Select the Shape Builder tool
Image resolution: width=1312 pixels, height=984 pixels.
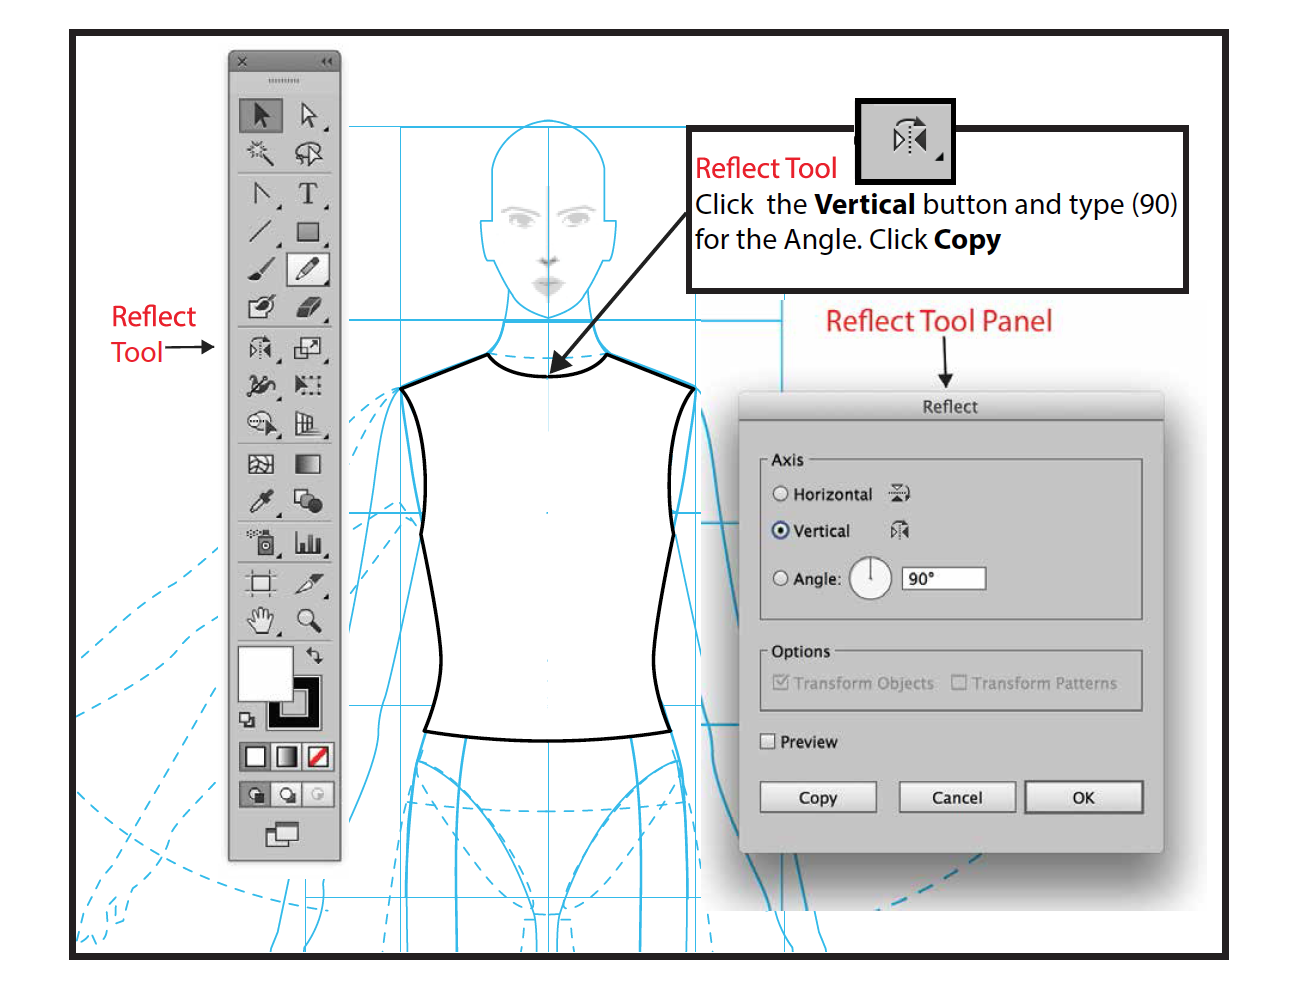click(x=261, y=424)
